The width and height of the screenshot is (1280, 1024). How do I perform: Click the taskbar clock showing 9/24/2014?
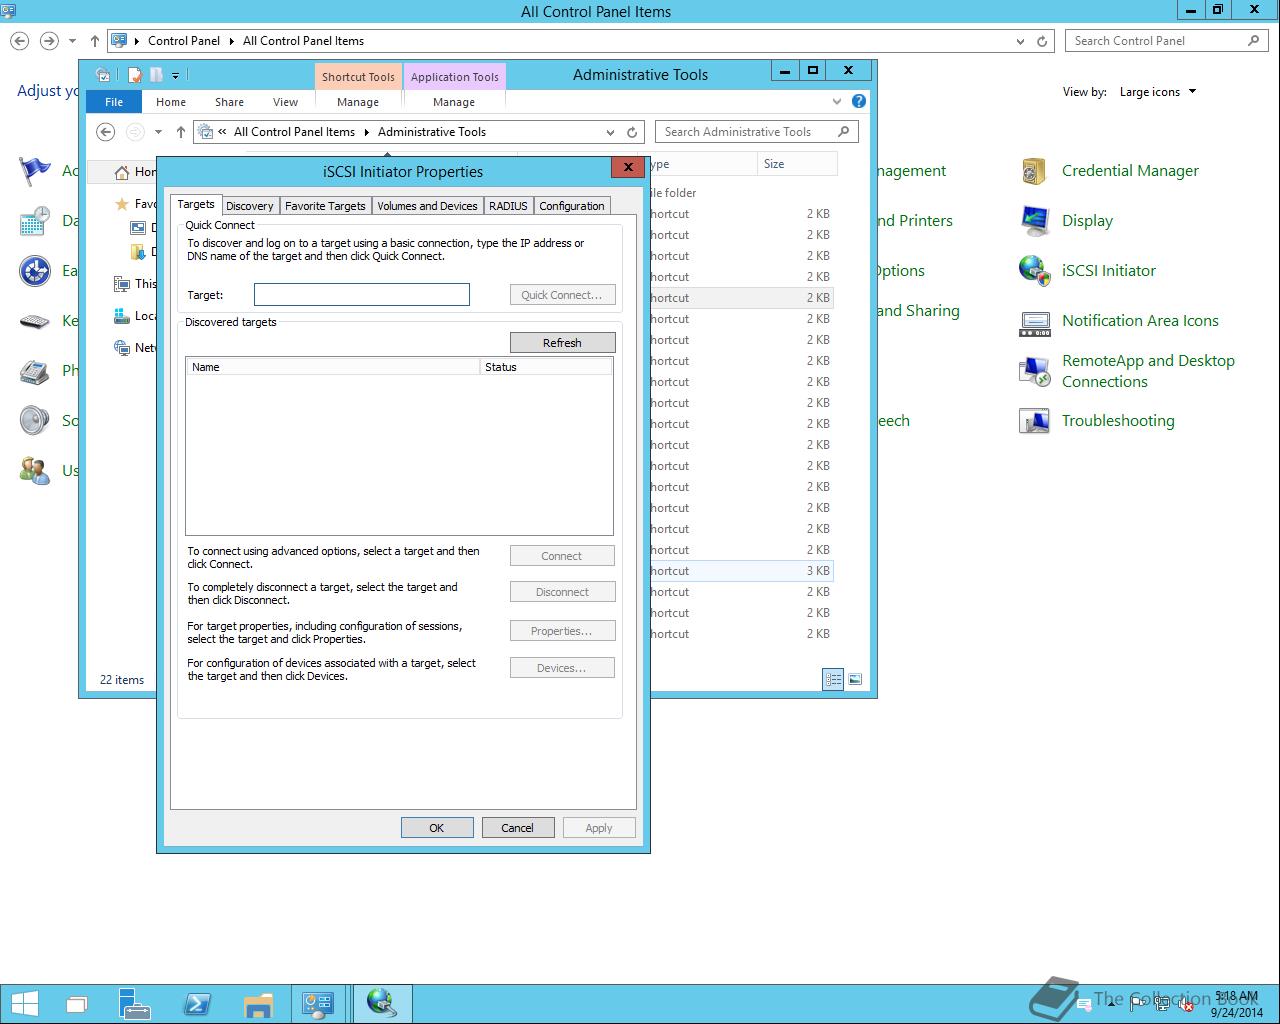[1236, 1004]
